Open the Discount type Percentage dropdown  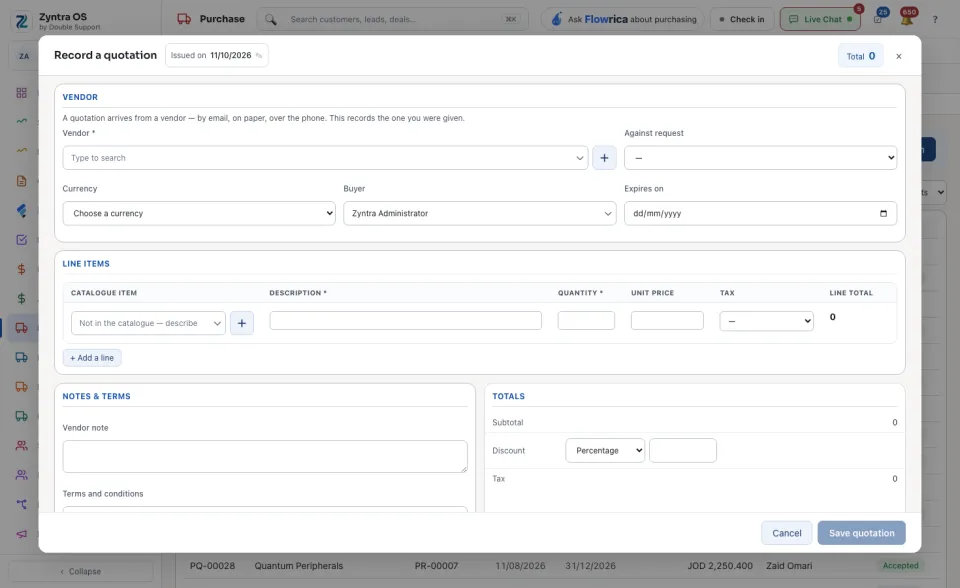(x=605, y=450)
